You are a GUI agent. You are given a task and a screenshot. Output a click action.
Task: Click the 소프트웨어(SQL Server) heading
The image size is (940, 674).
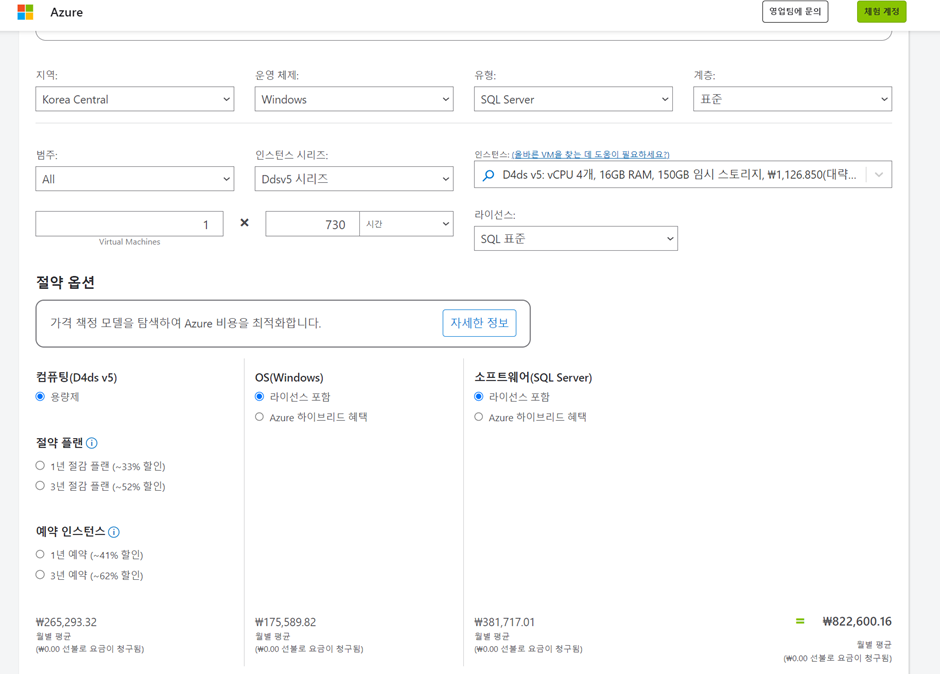pyautogui.click(x=533, y=377)
